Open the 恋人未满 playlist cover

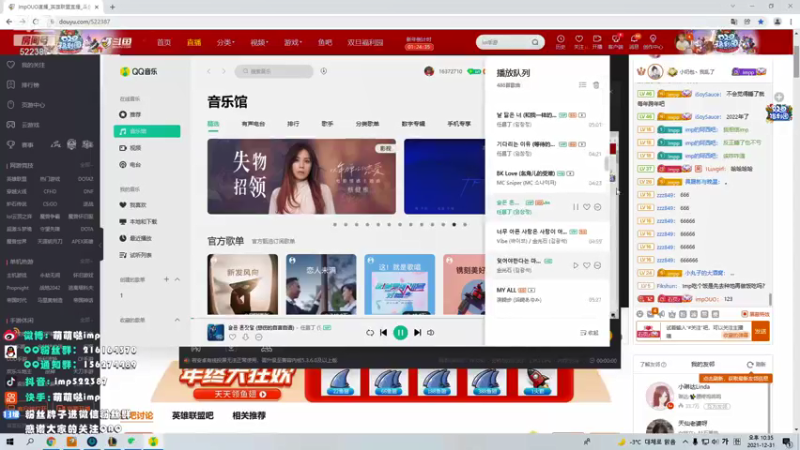[321, 284]
